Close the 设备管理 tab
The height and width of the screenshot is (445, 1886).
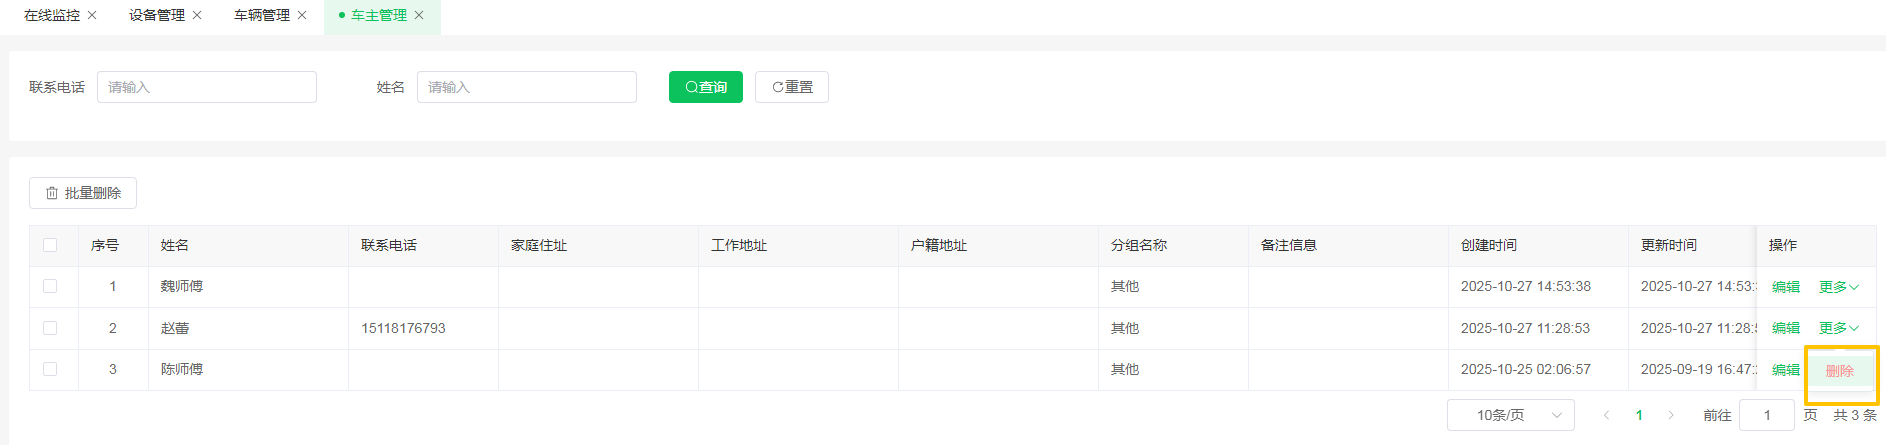click(197, 15)
